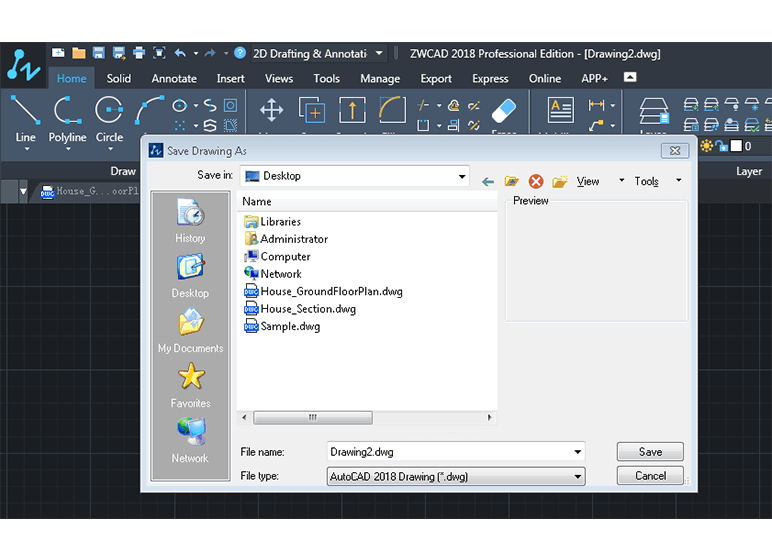Switch to the Insert ribbon tab
This screenshot has width=772, height=560.
click(x=230, y=78)
